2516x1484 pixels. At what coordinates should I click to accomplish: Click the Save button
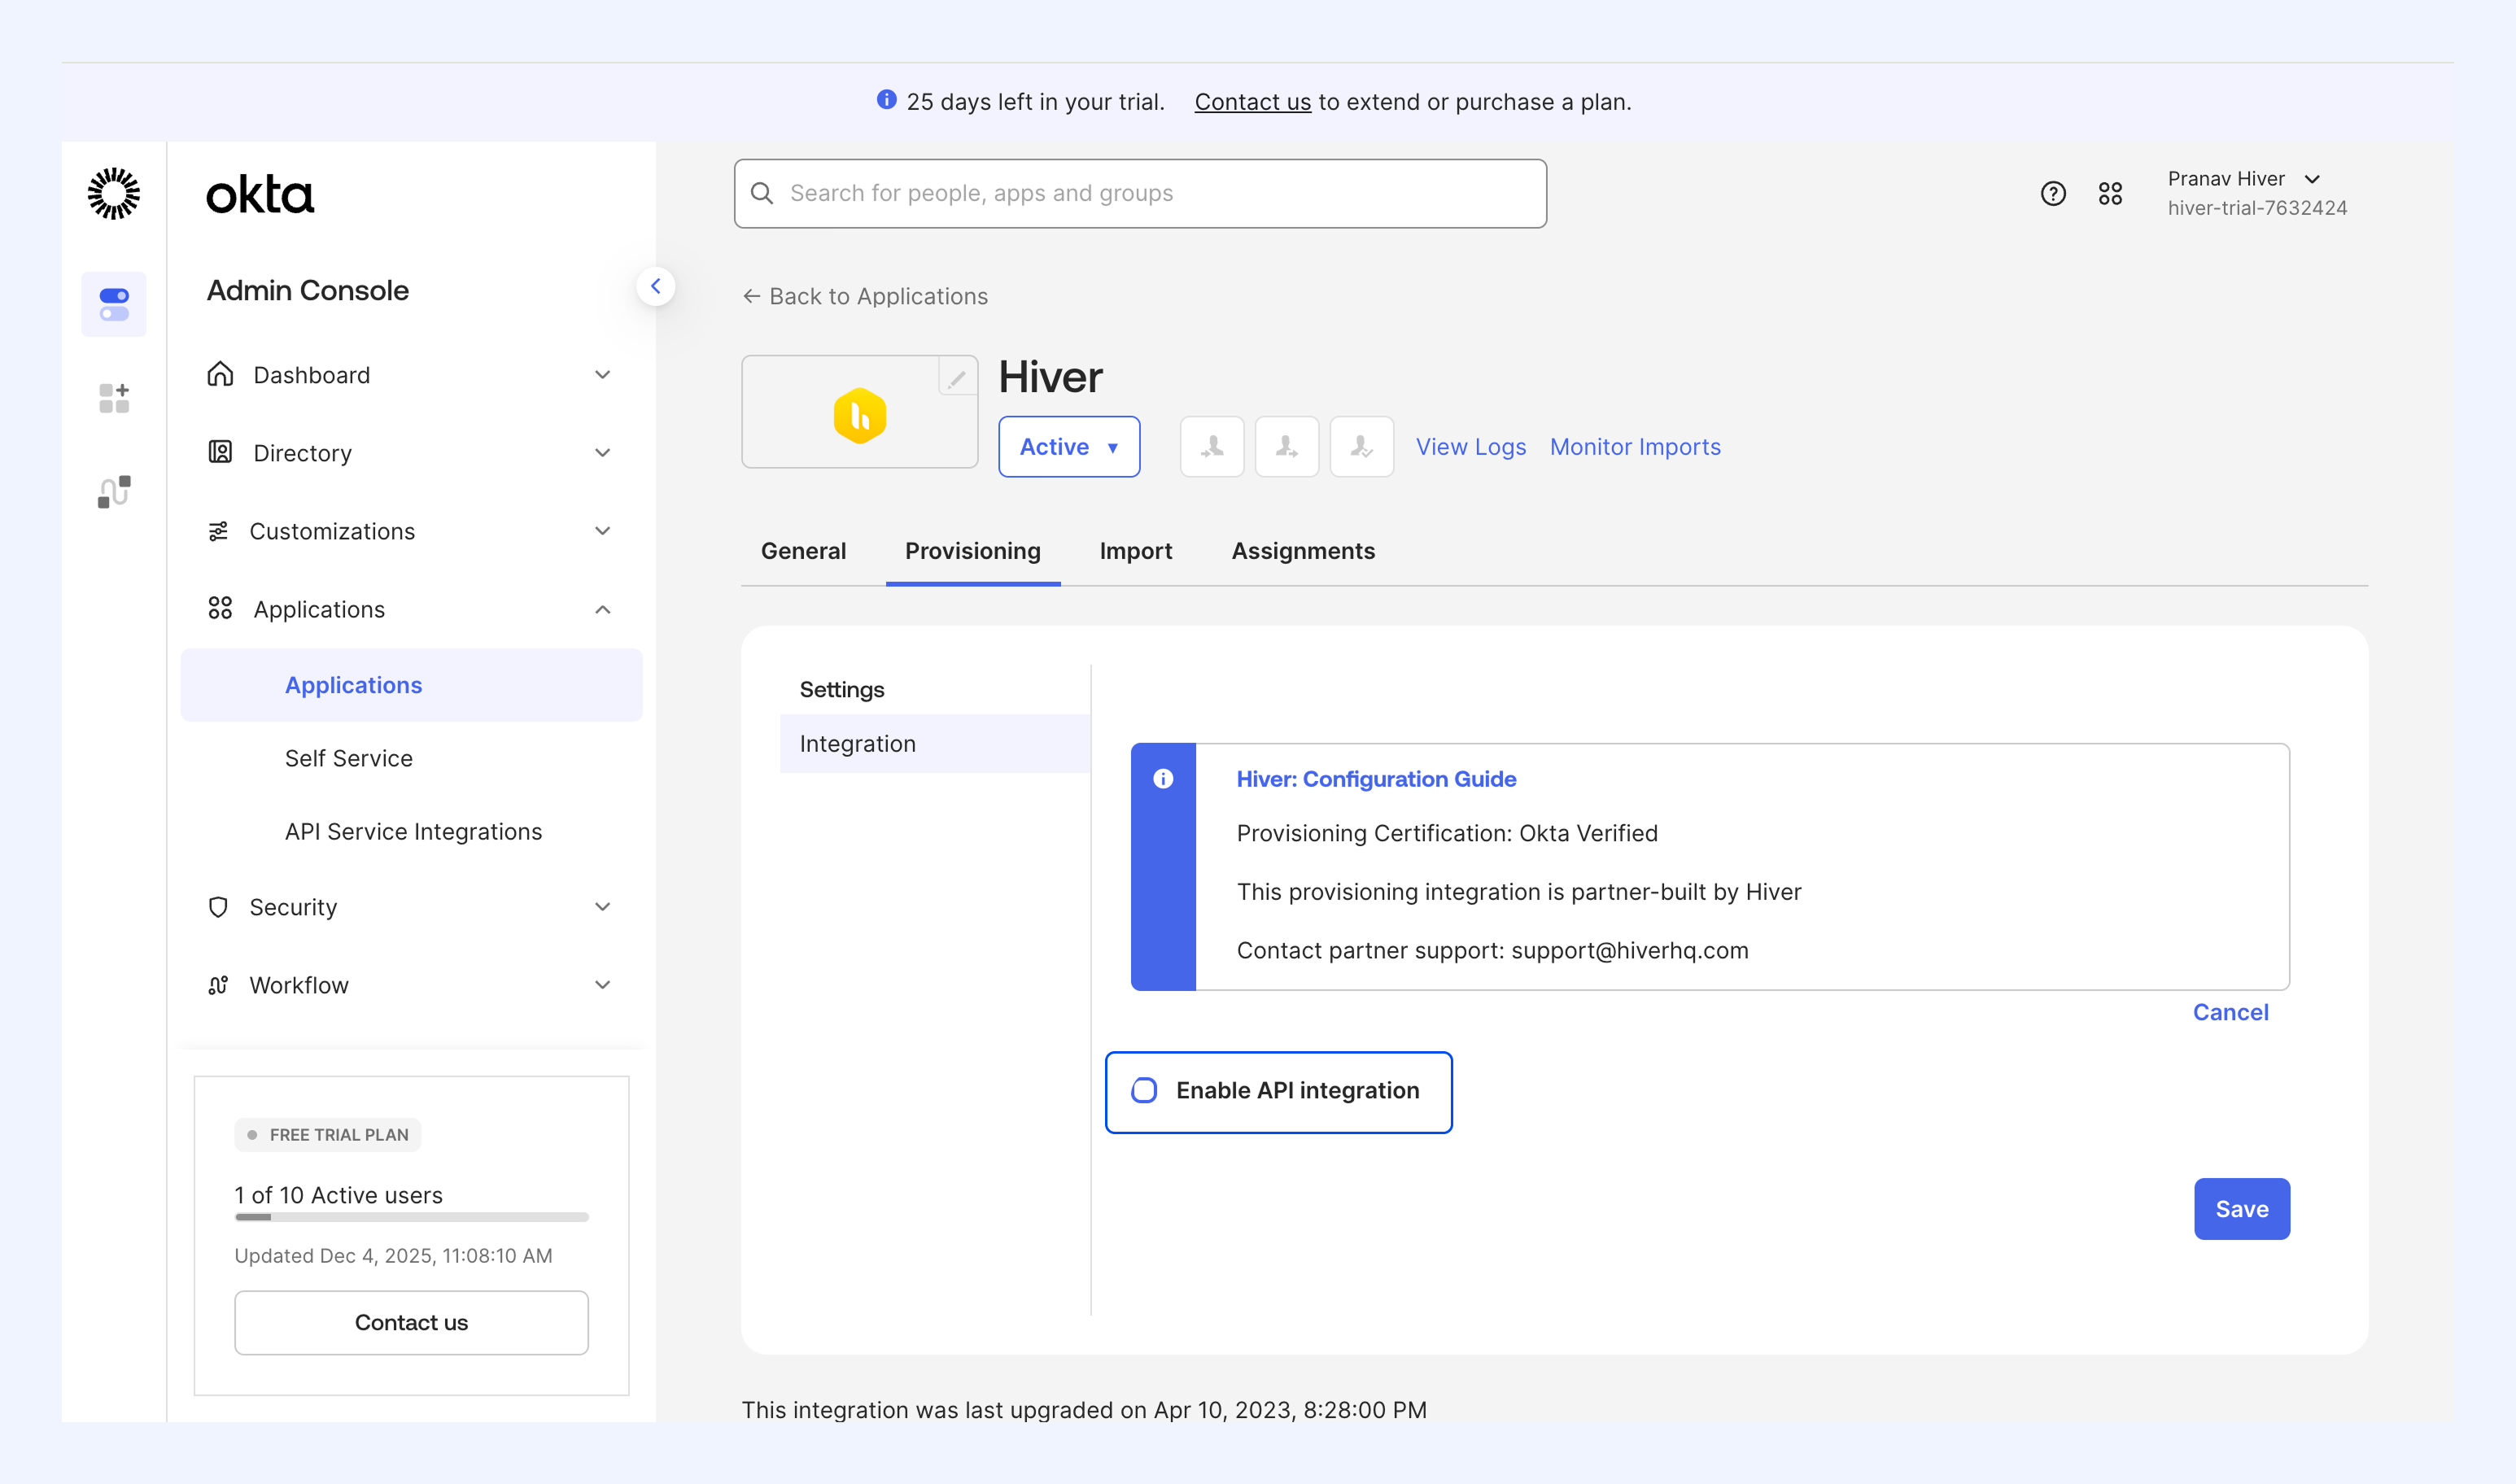[2242, 1209]
